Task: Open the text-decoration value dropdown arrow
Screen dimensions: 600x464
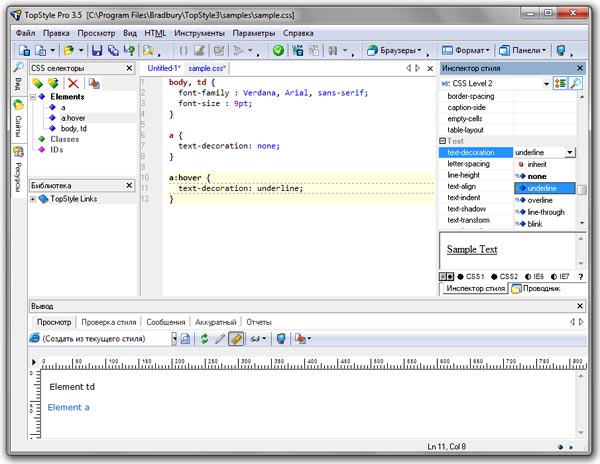Action: tap(570, 152)
